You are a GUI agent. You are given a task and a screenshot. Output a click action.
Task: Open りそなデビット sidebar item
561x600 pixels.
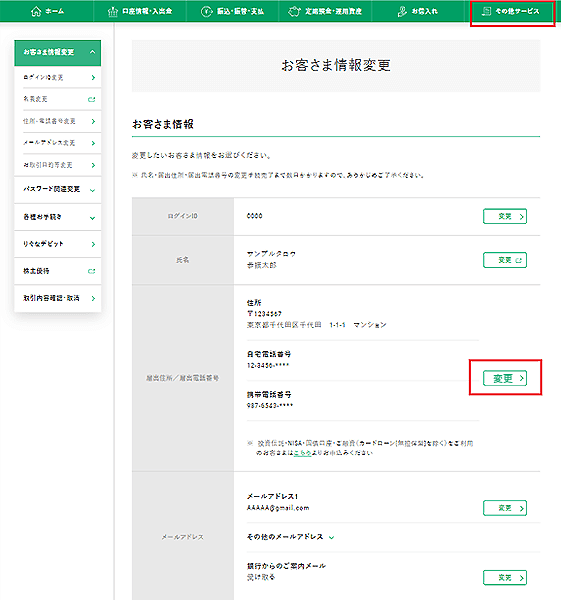pyautogui.click(x=58, y=244)
